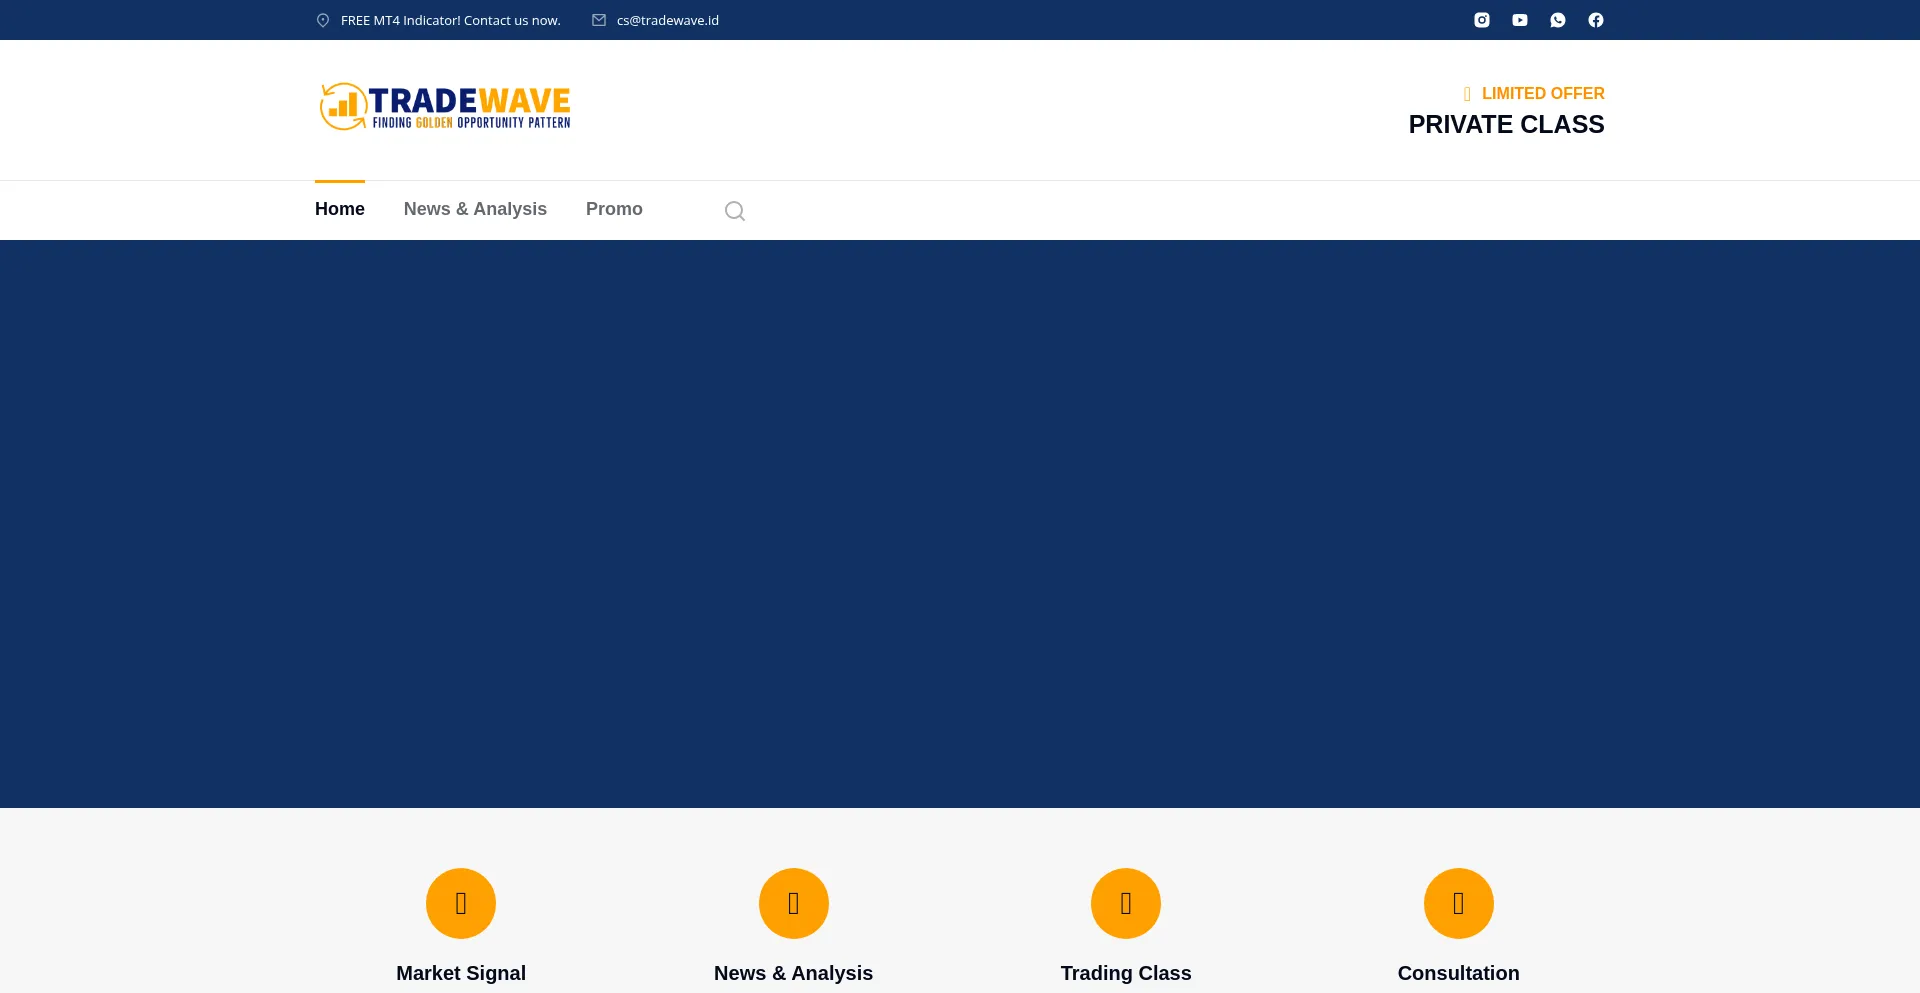Click the PRIVATE CLASS offer text
Image resolution: width=1920 pixels, height=993 pixels.
click(x=1506, y=124)
